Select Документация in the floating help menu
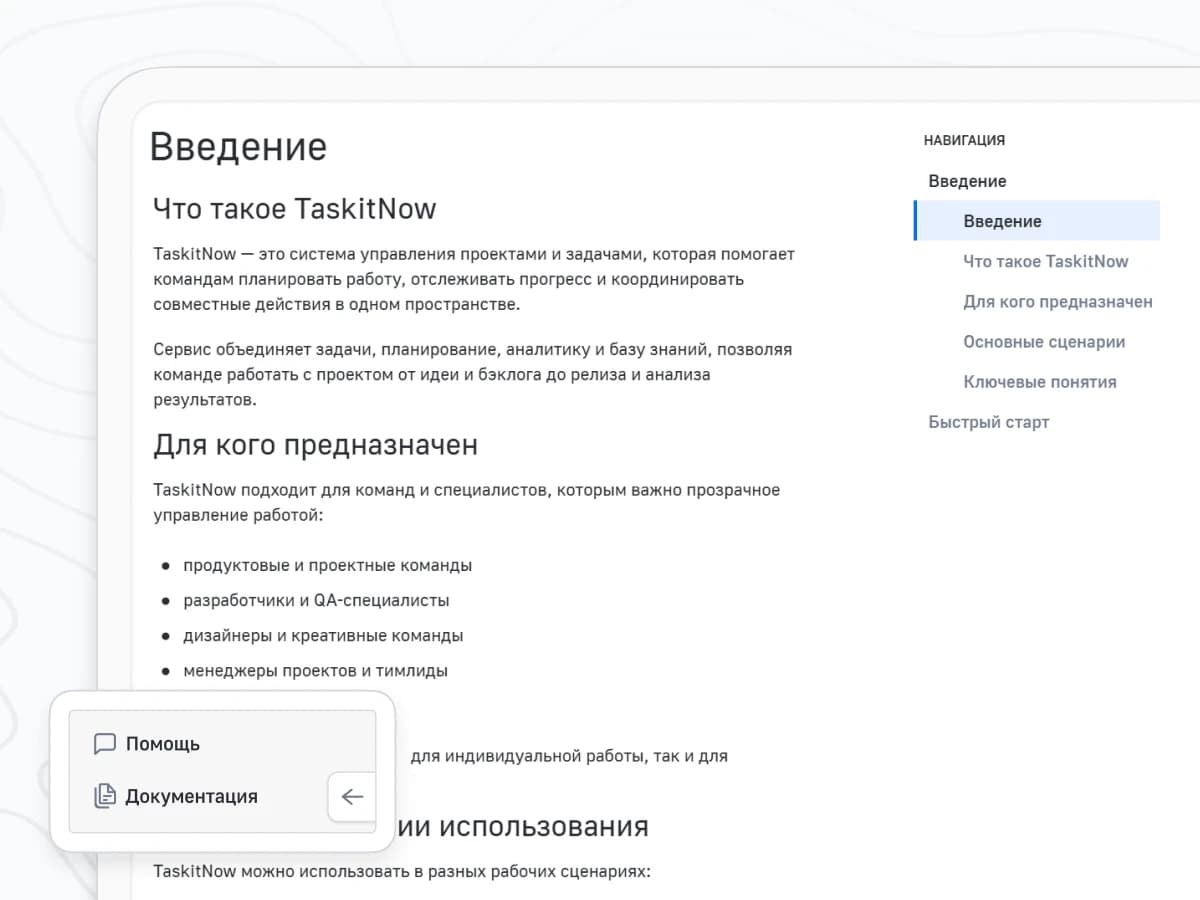 click(x=192, y=796)
